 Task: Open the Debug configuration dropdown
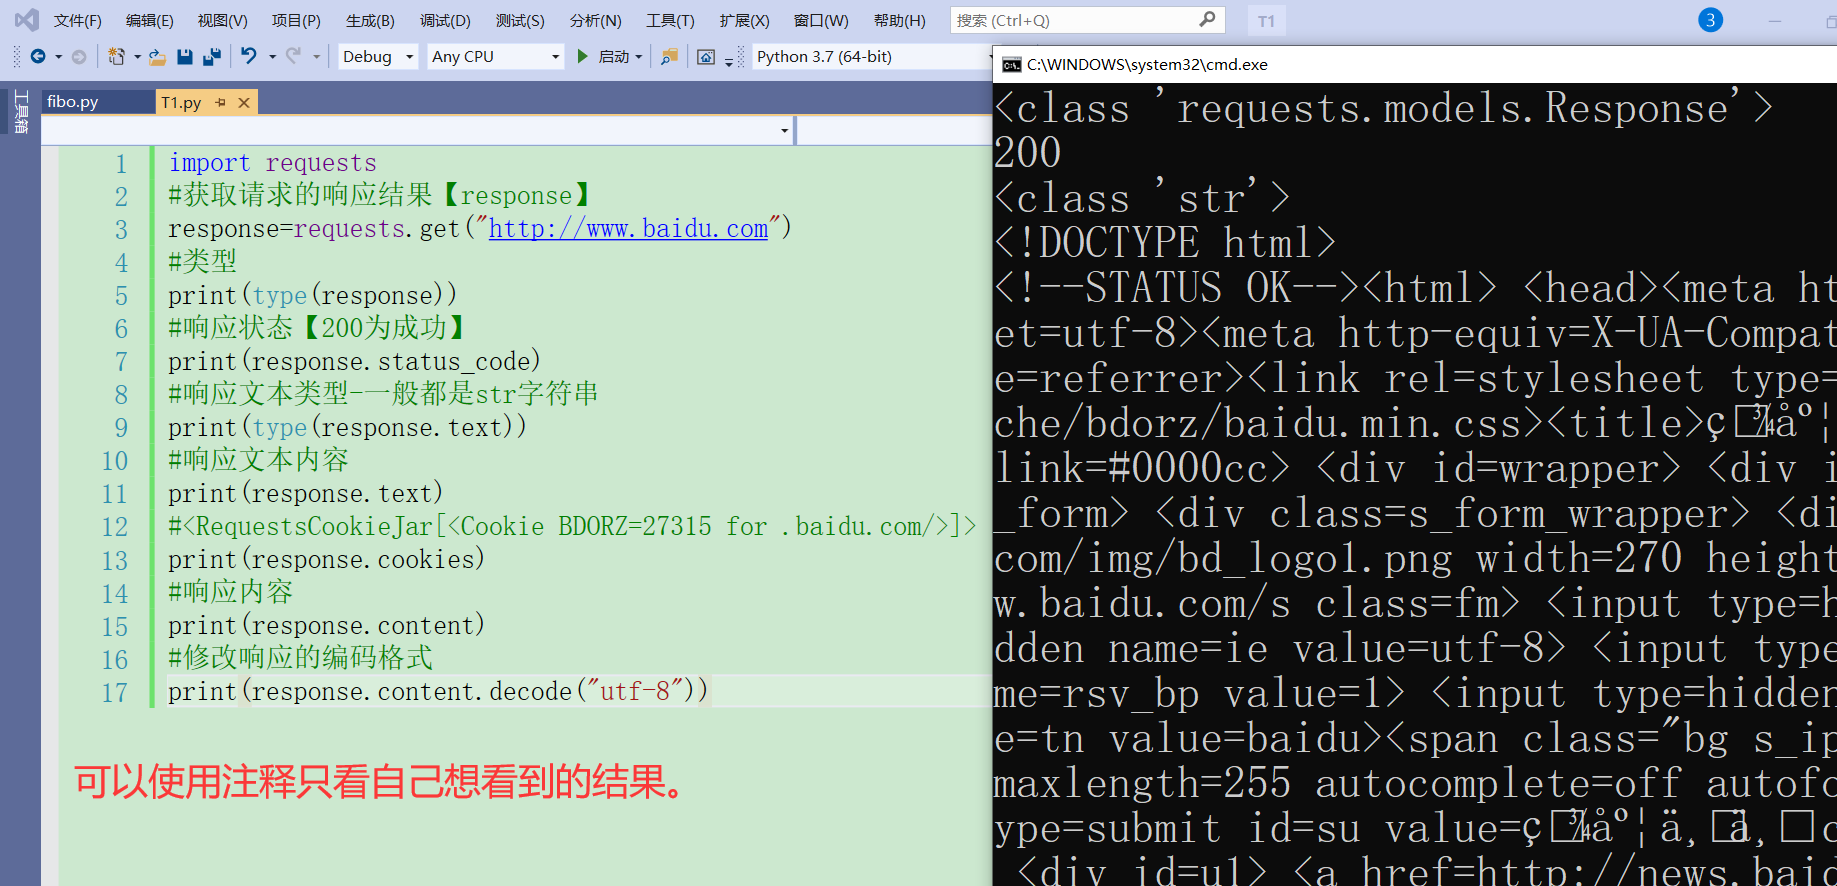378,57
